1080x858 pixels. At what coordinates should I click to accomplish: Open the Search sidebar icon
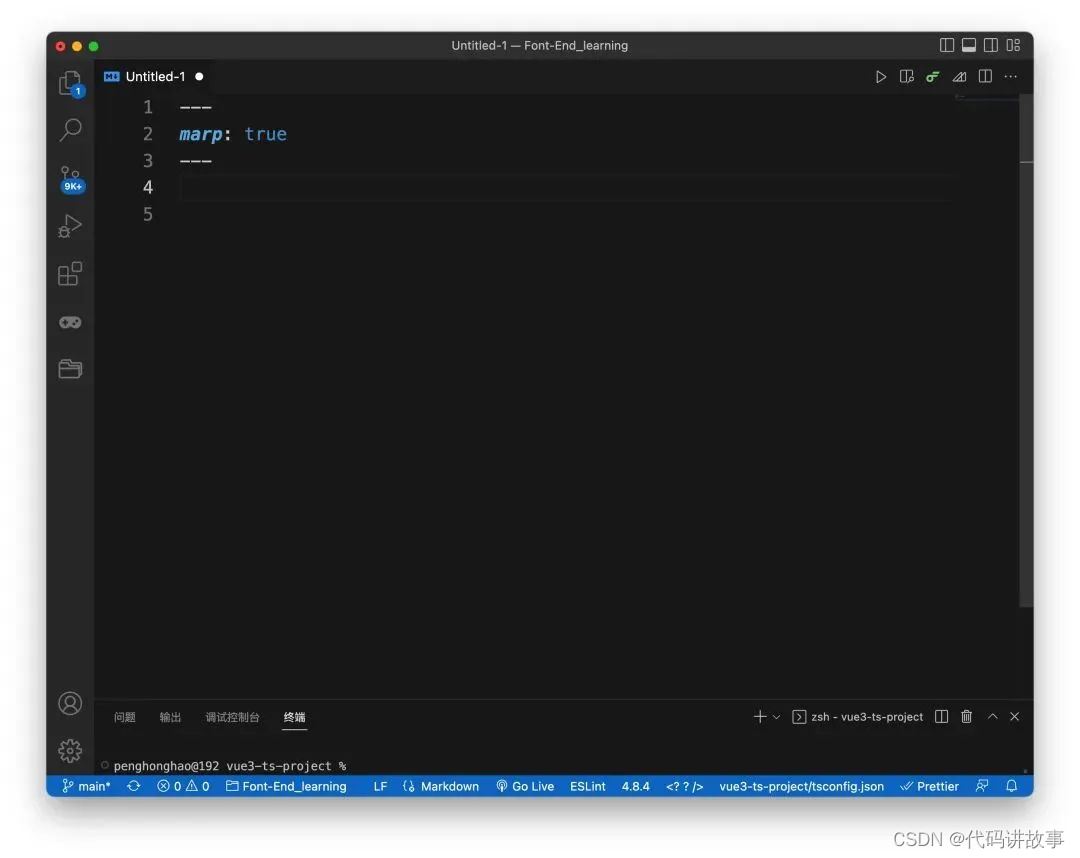70,130
